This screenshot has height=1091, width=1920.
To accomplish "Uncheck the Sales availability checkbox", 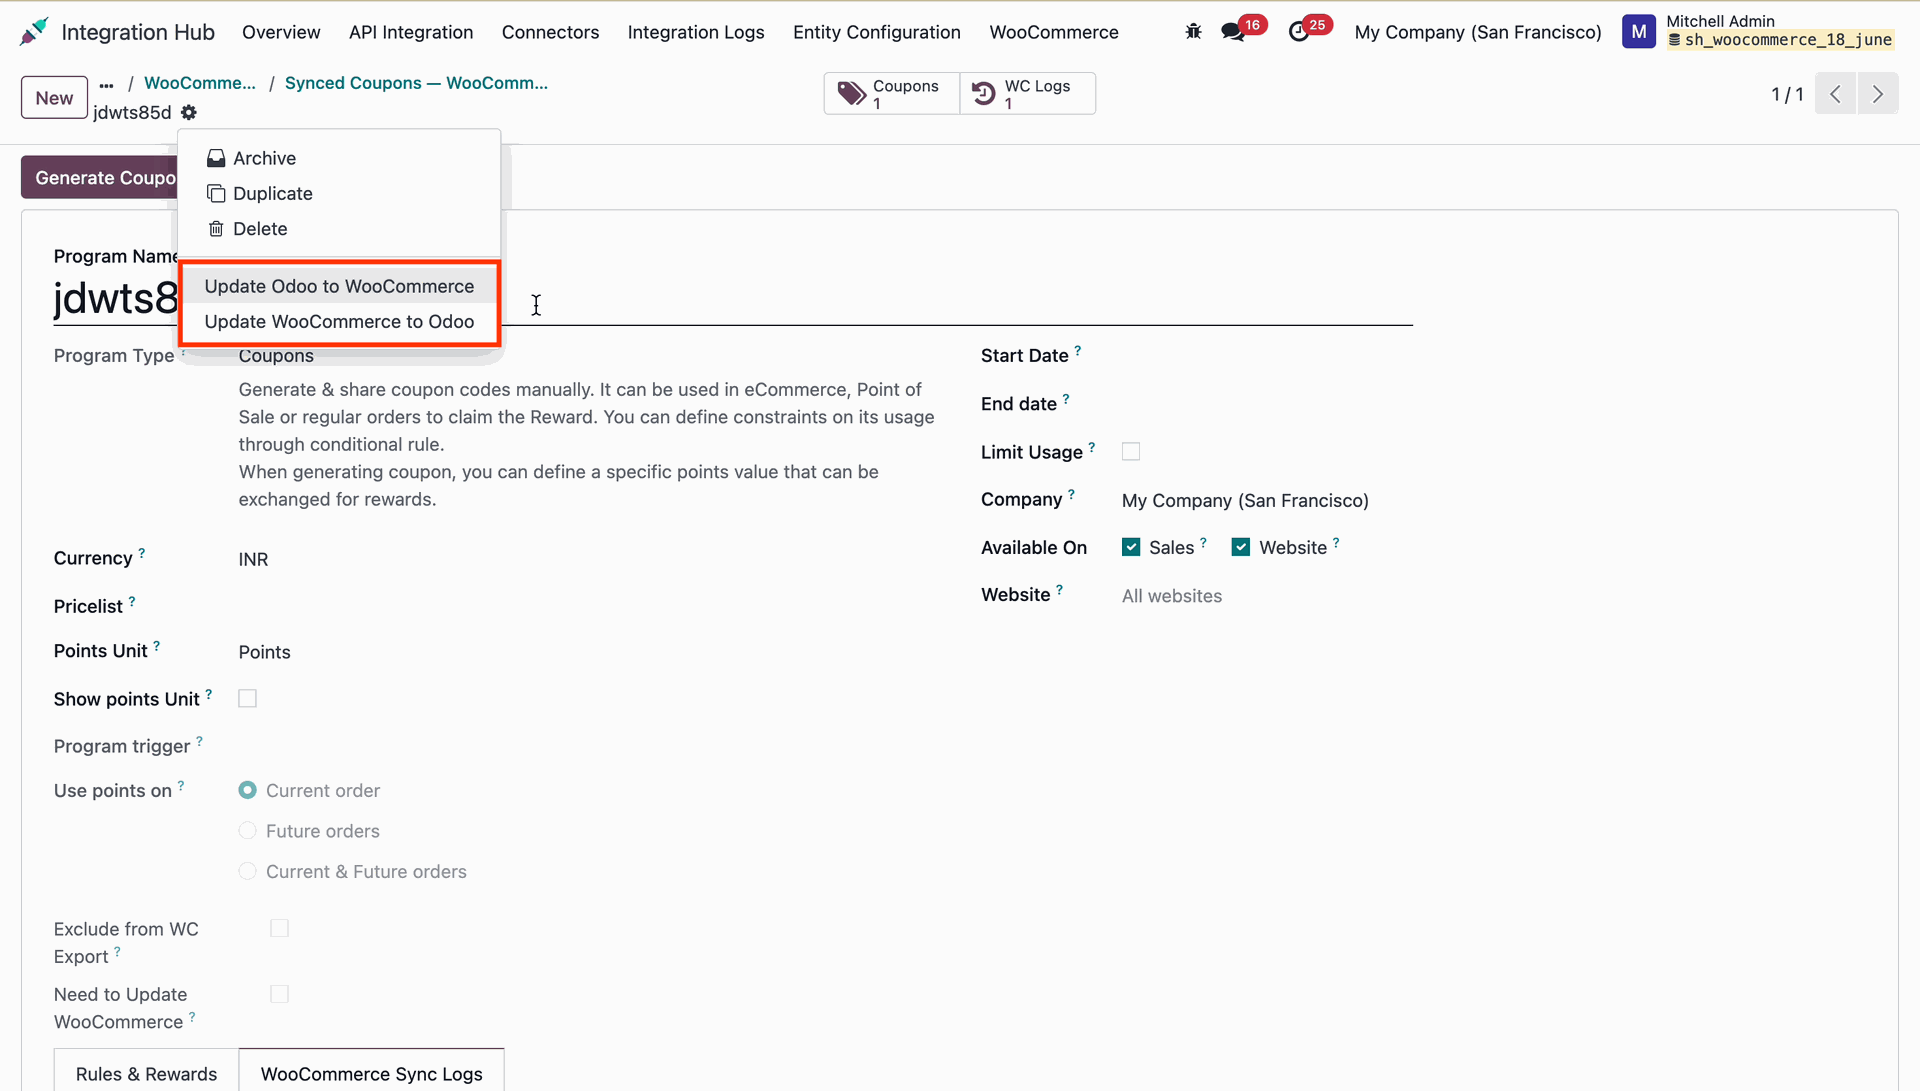I will point(1131,547).
